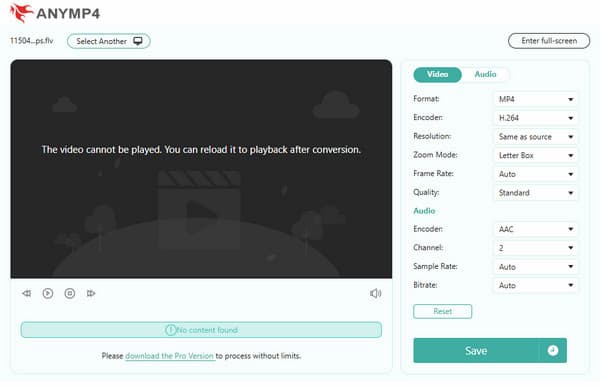Open audio Encoder dropdown AAC
Viewport: 600px width, 387px height.
(x=535, y=229)
